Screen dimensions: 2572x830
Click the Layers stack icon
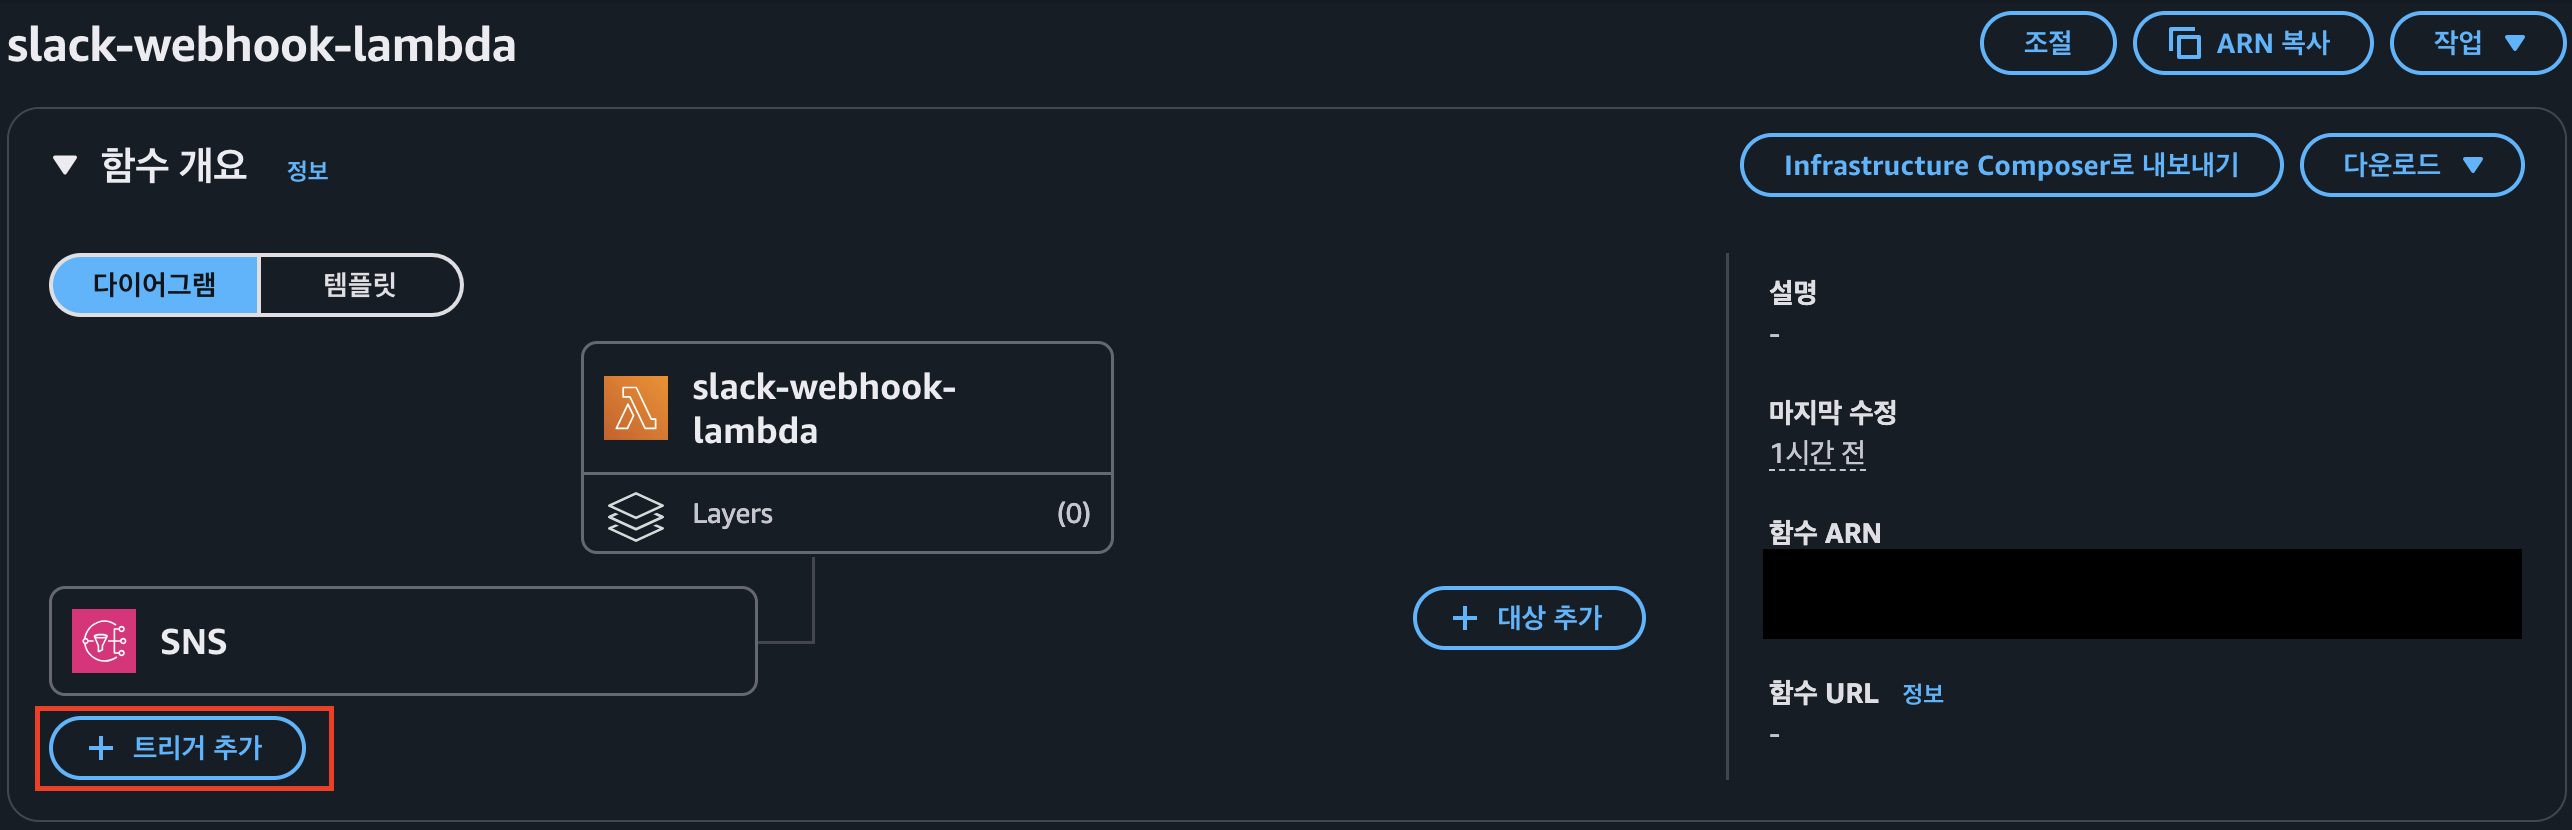[636, 515]
